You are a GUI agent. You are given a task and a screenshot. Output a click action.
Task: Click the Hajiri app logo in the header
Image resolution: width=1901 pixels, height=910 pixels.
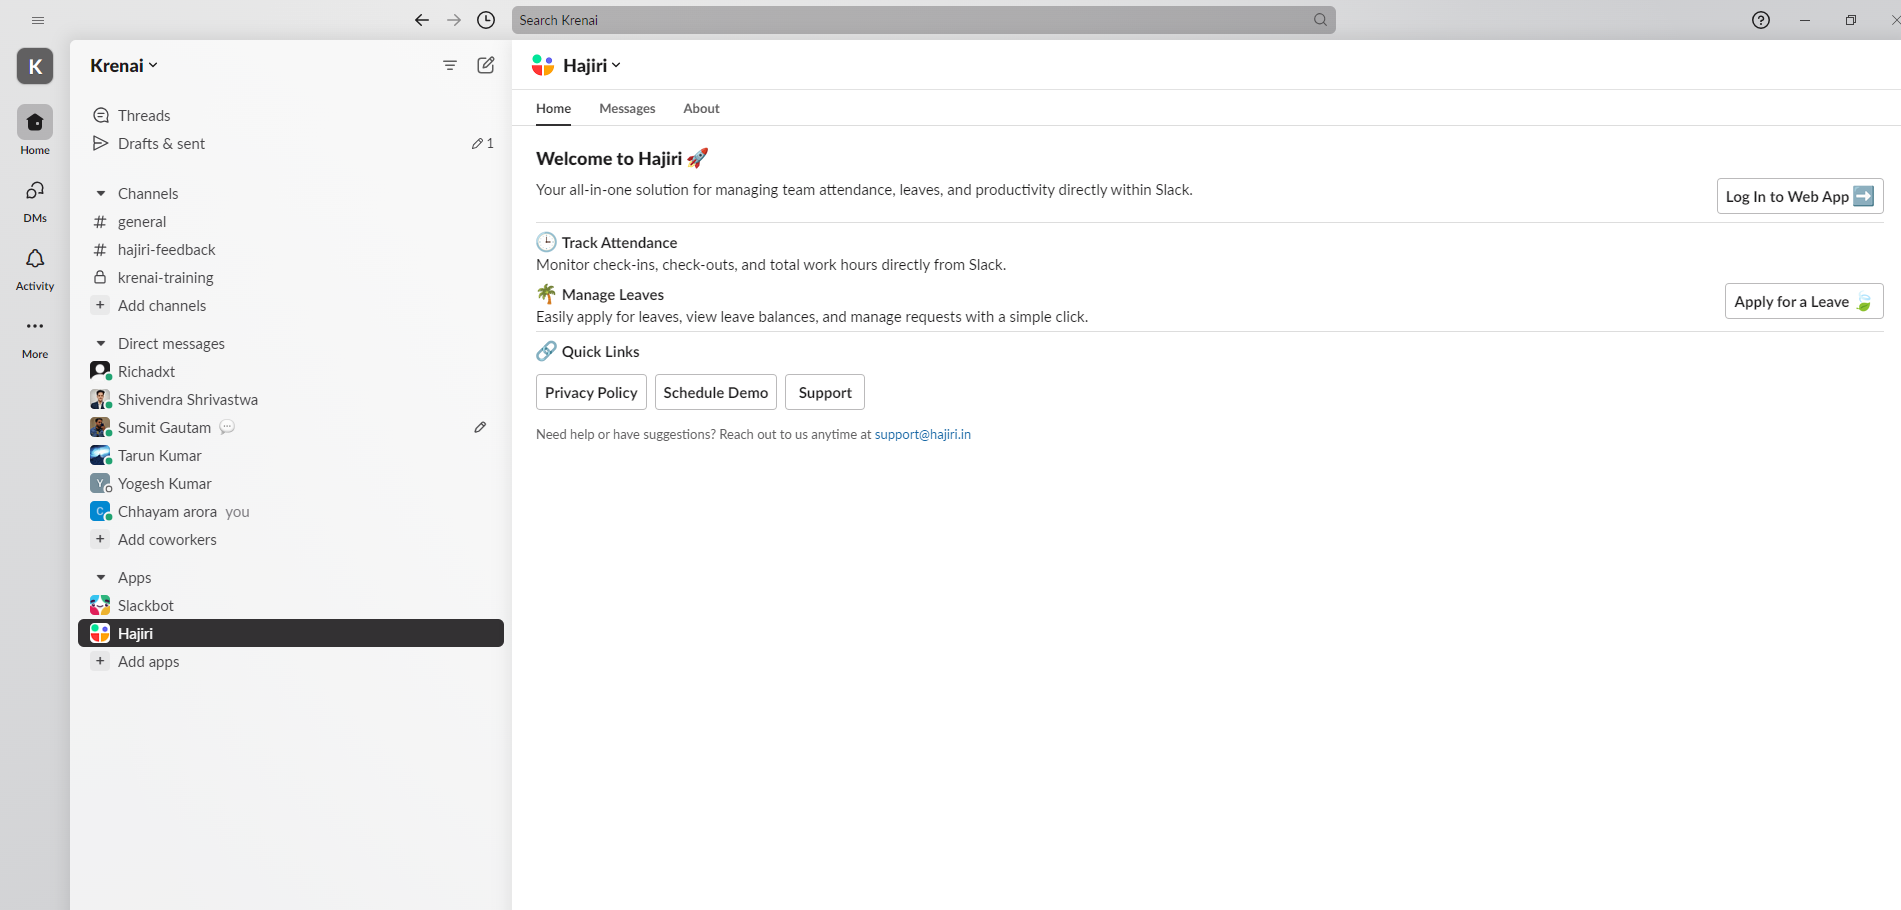point(543,65)
